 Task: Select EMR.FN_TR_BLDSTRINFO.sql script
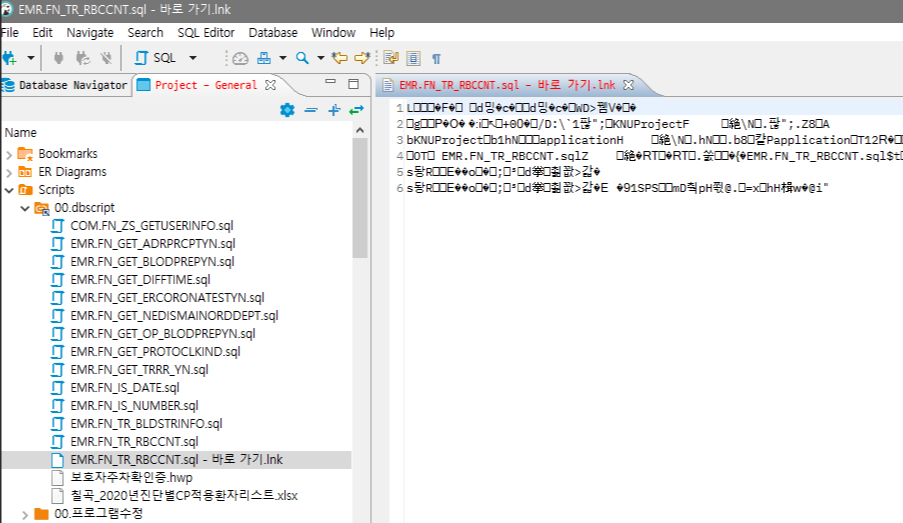(146, 423)
